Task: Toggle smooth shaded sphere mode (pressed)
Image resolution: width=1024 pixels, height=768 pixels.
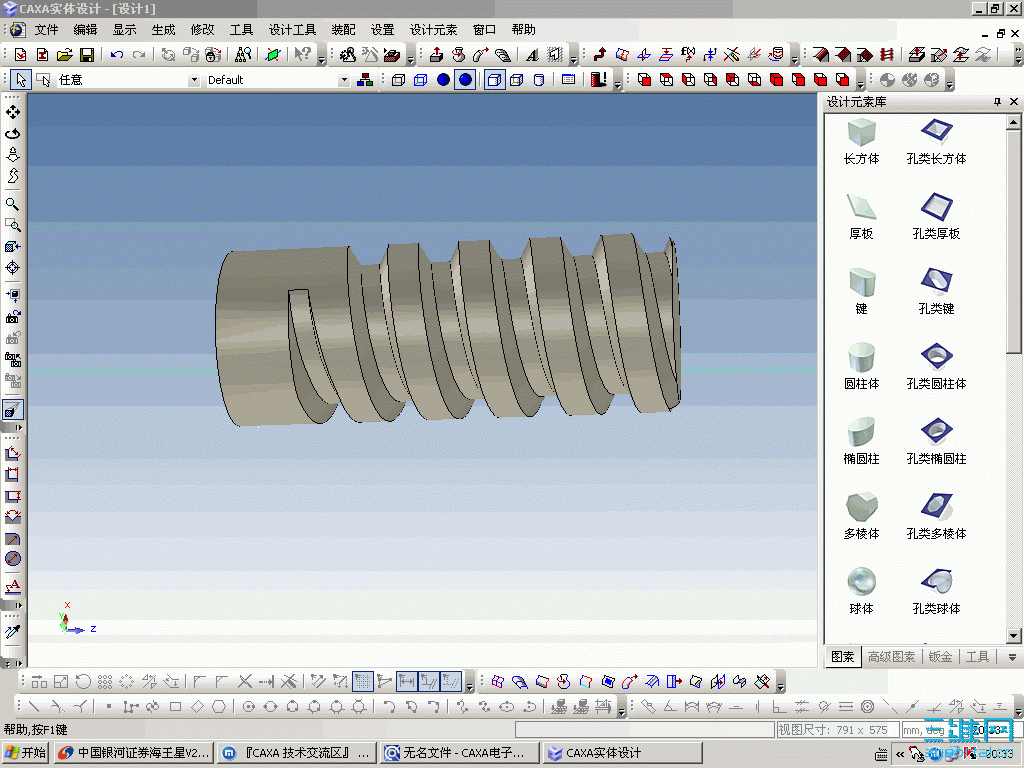Action: pyautogui.click(x=465, y=80)
